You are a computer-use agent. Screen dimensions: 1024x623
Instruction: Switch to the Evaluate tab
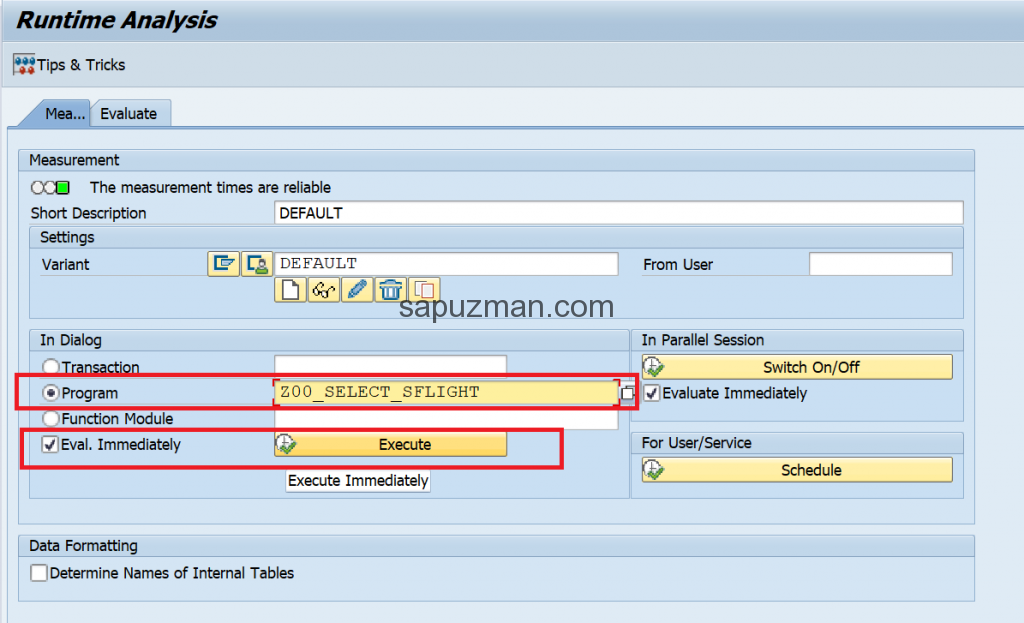click(130, 112)
